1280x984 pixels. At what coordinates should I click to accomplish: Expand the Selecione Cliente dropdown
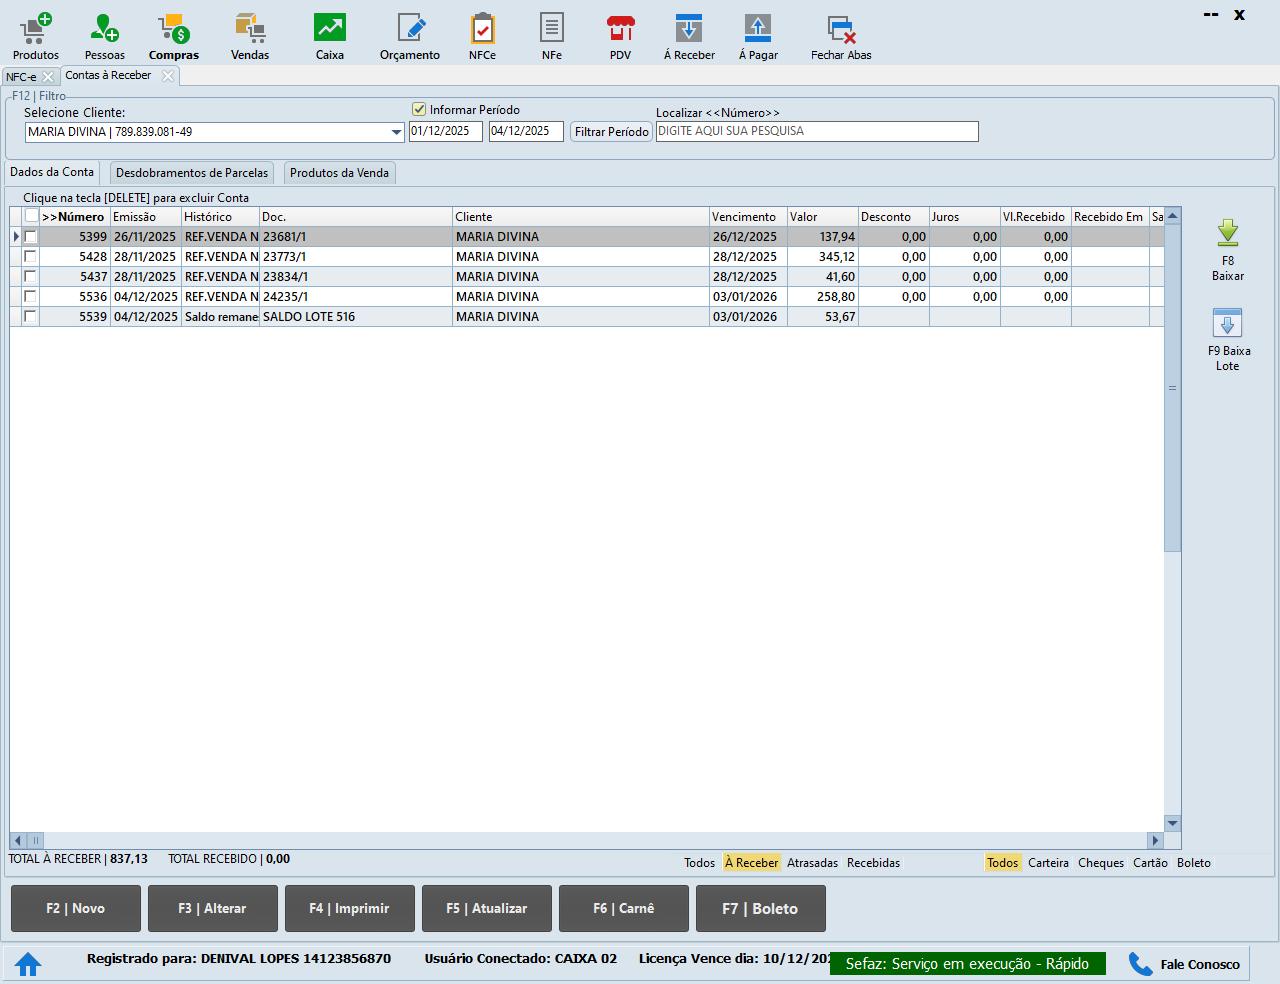[x=397, y=132]
